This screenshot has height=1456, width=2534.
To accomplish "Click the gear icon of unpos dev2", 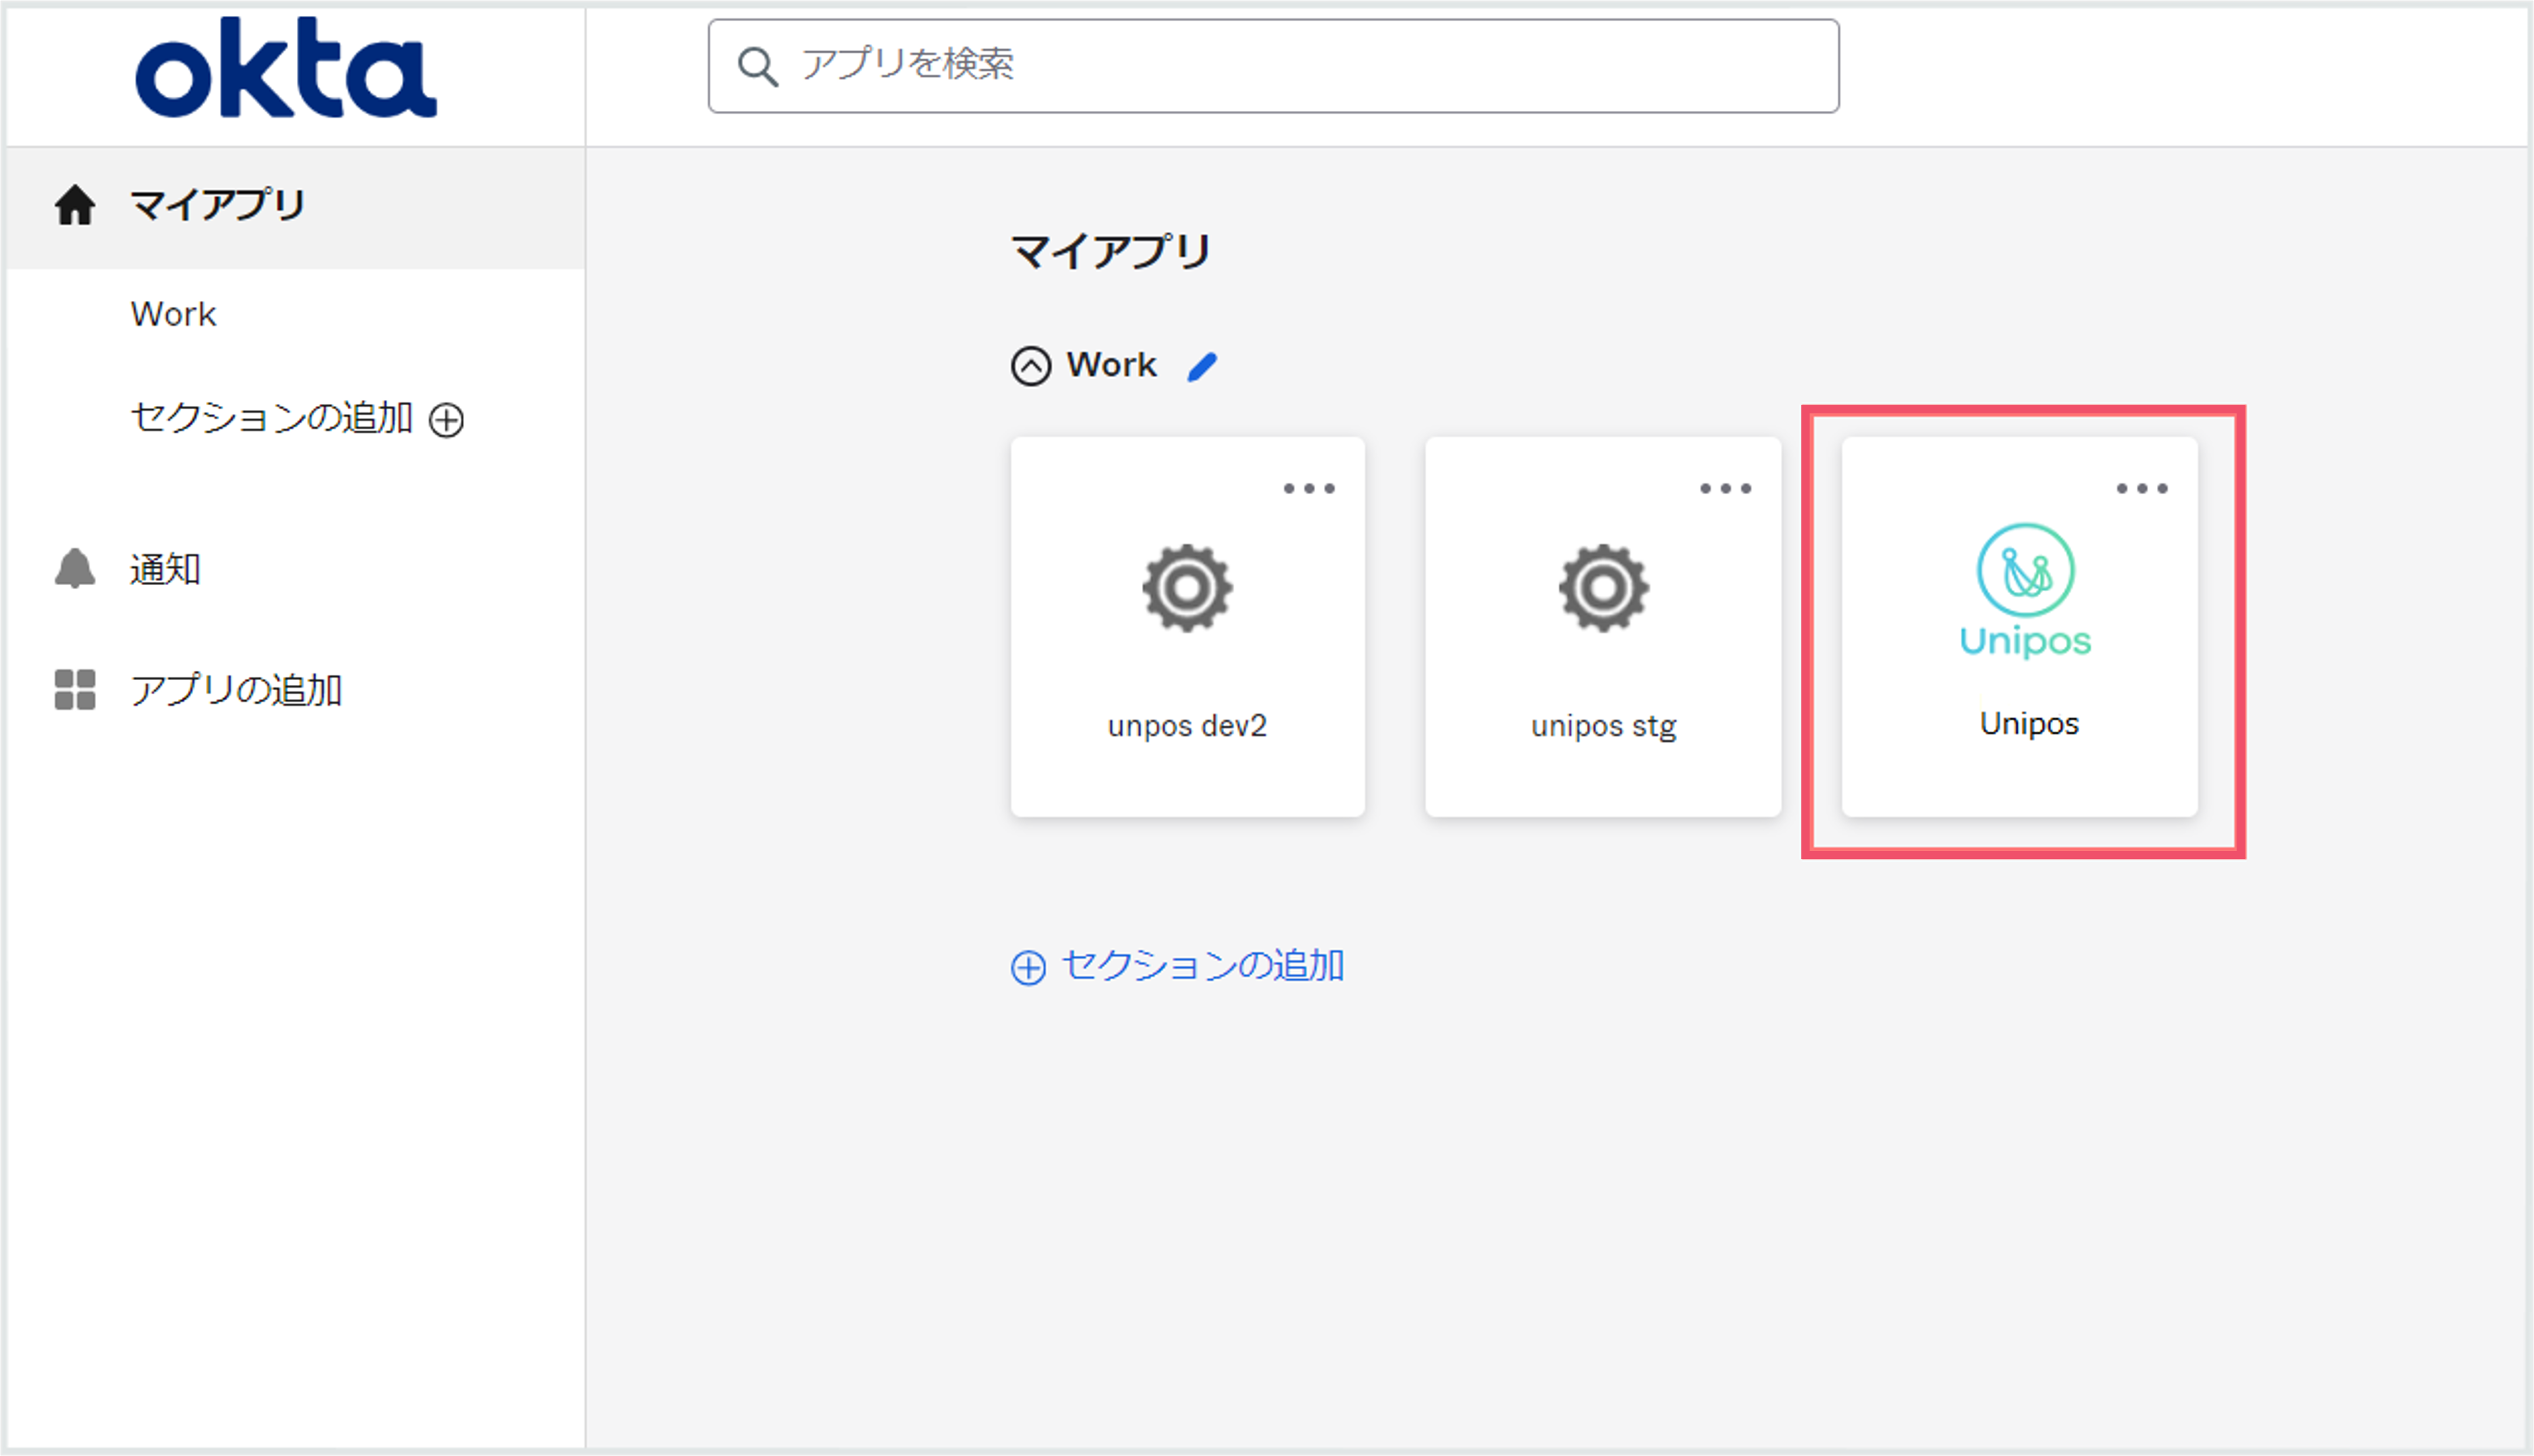I will (x=1187, y=588).
